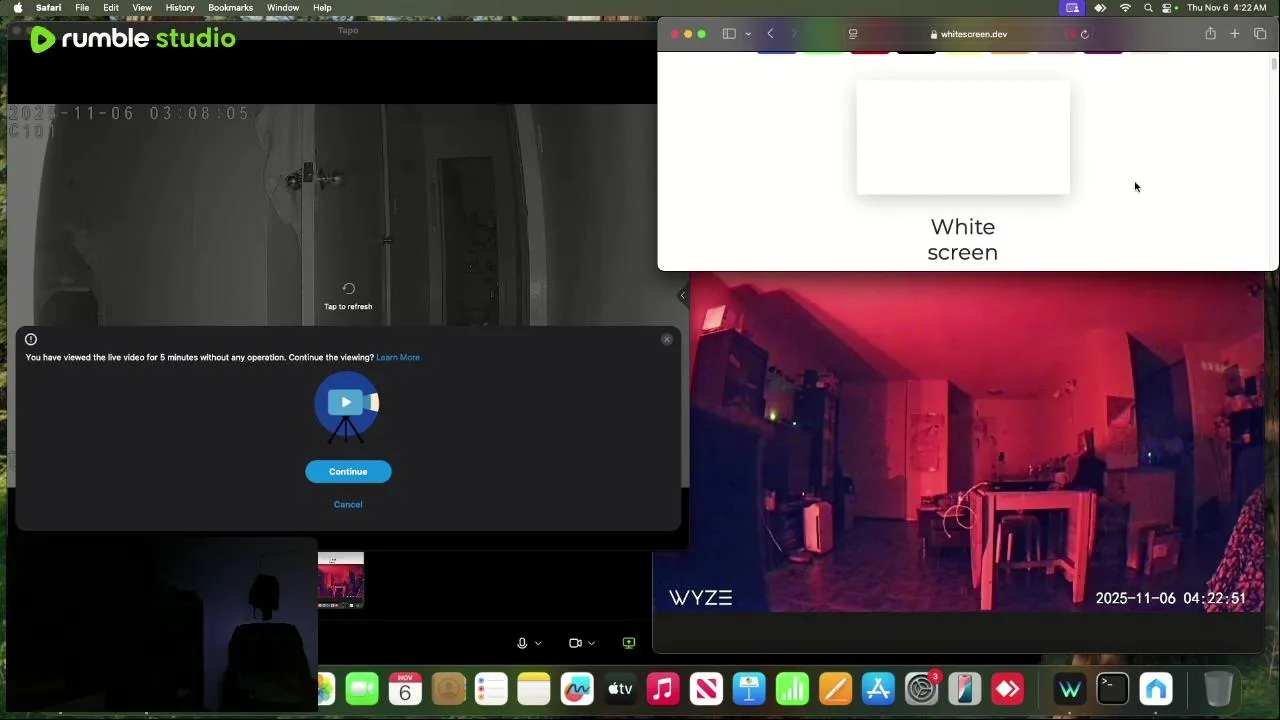The width and height of the screenshot is (1280, 720).
Task: Click the info icon in the viewing dialog
Action: (31, 339)
